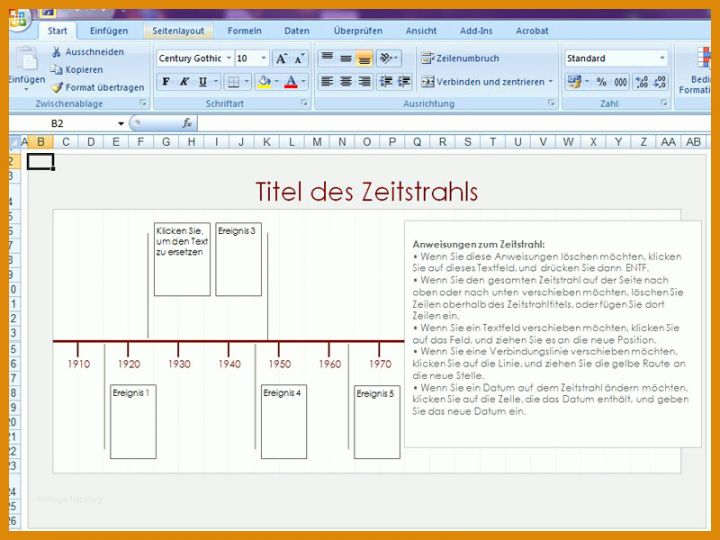Viewport: 720px width, 540px height.
Task: Apply thousands separator 000 format
Action: point(620,82)
